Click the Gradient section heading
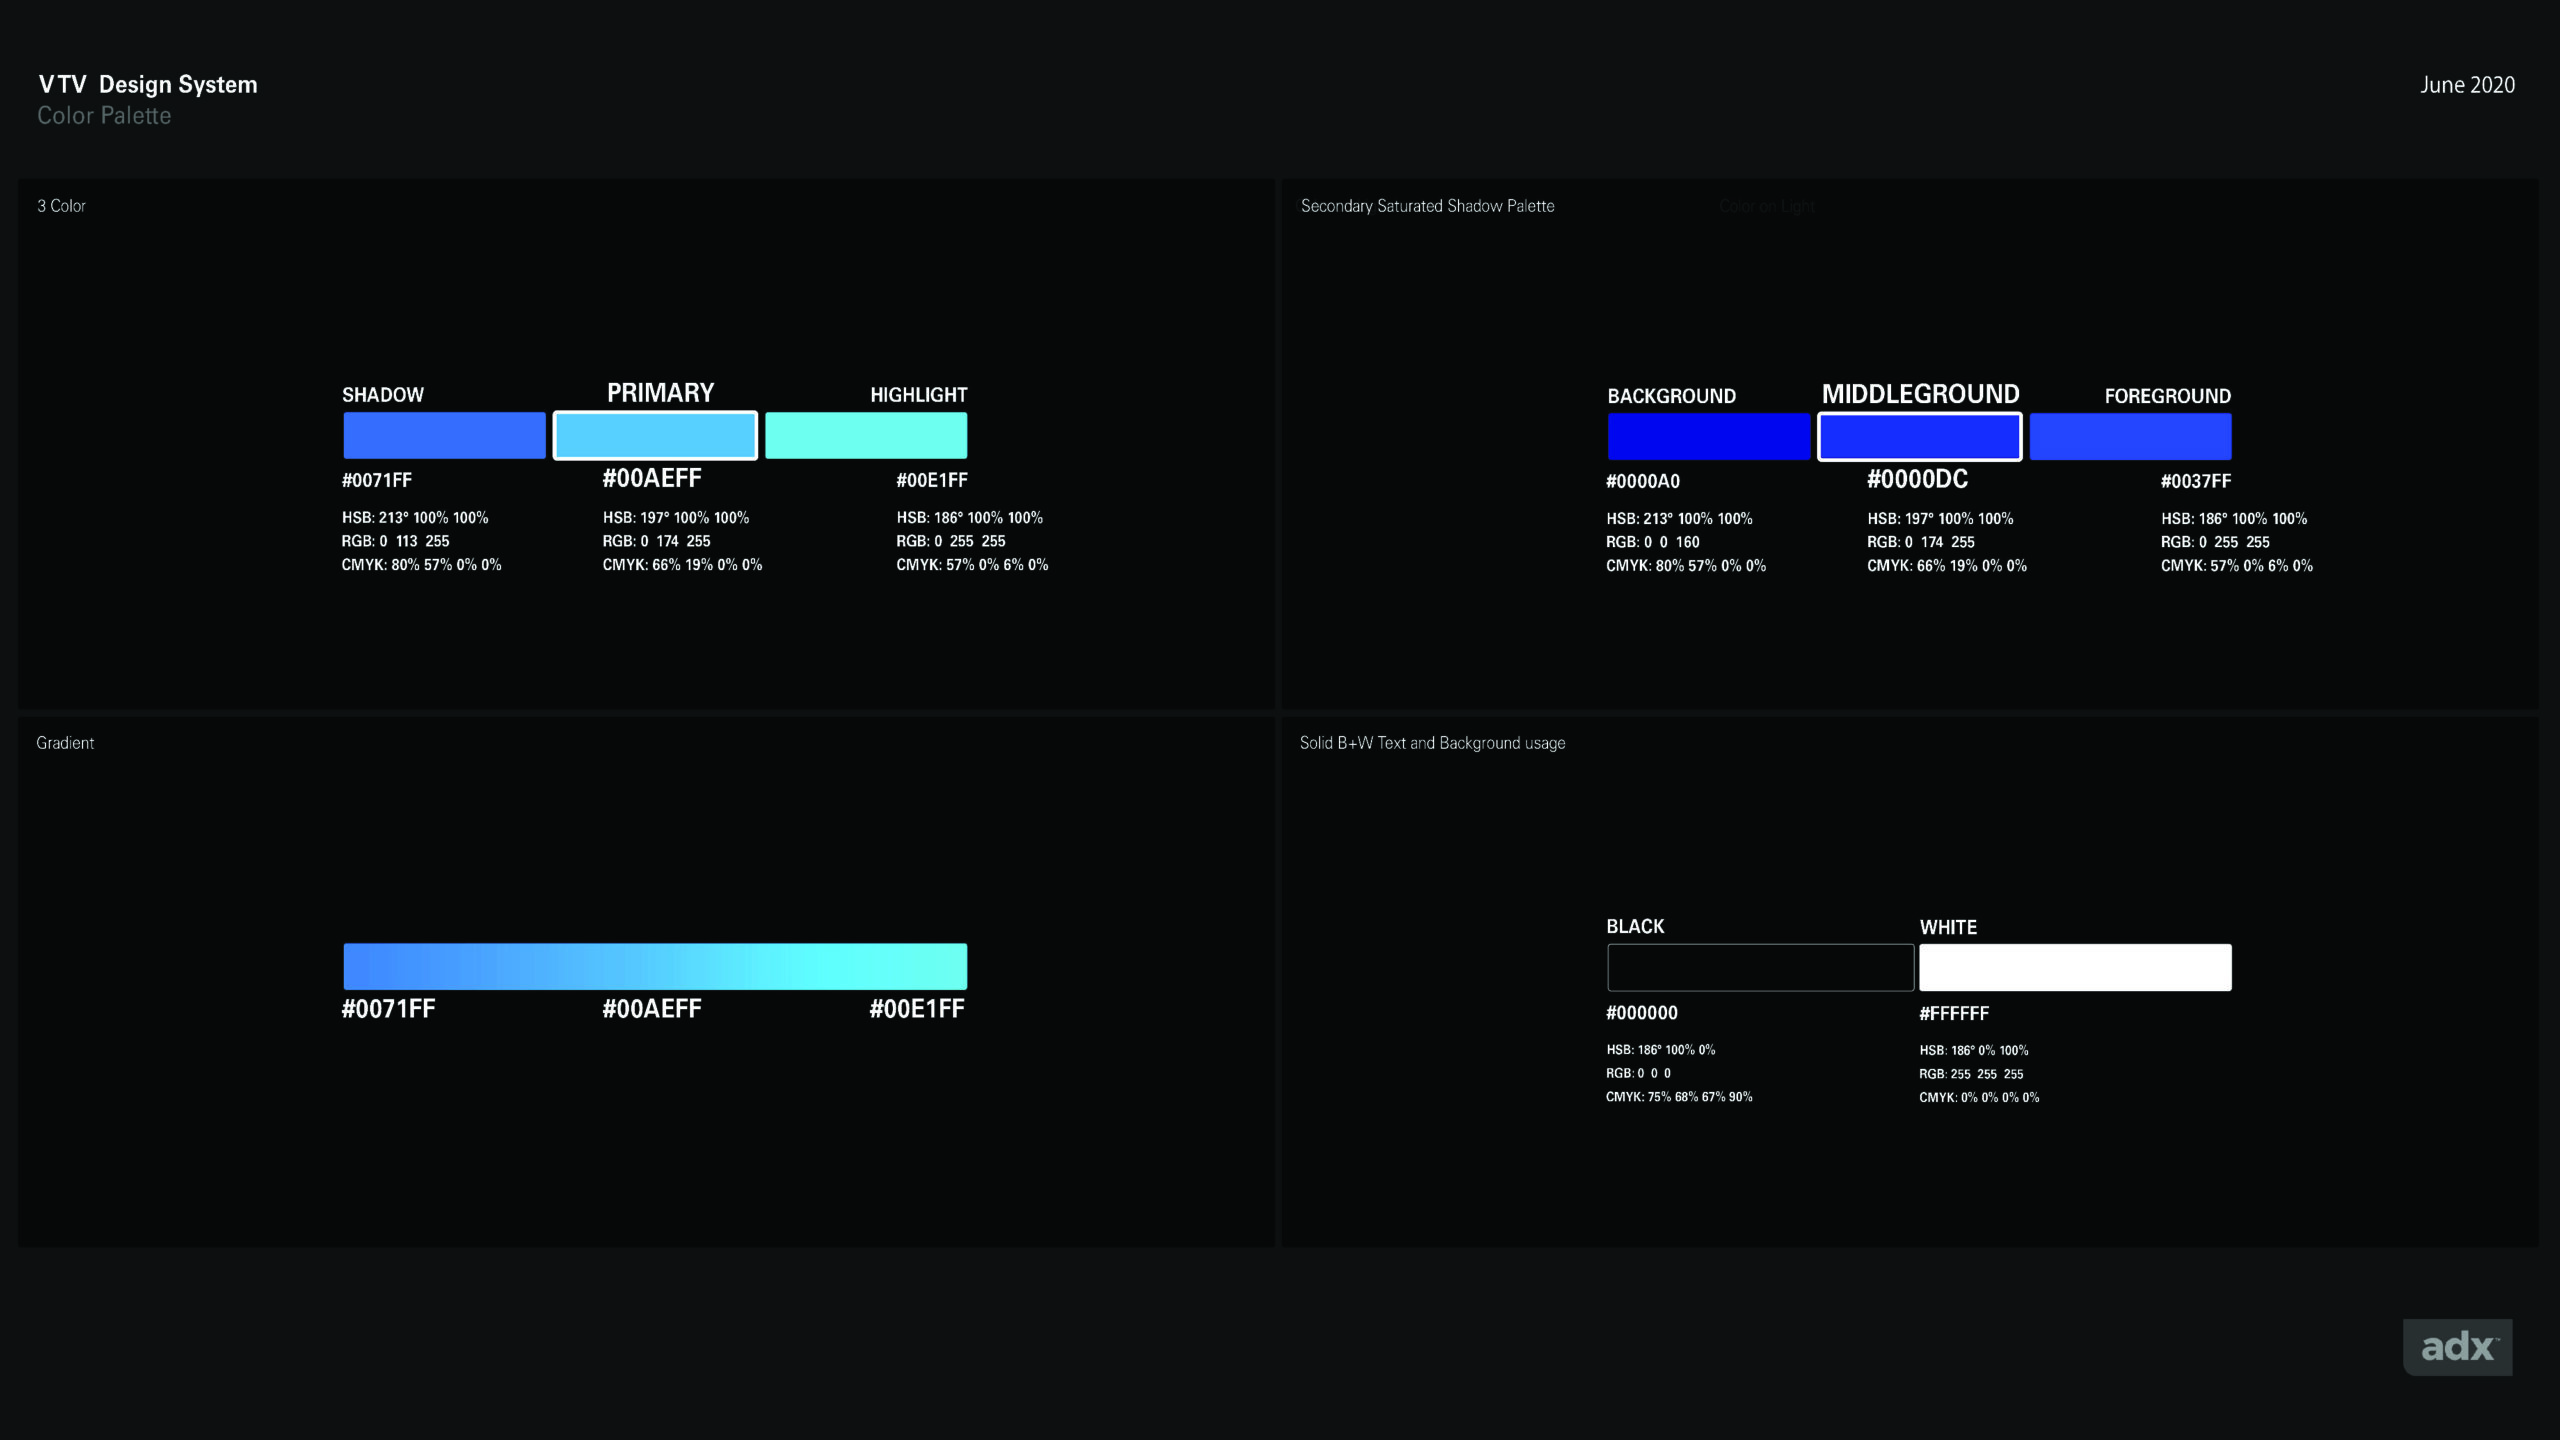This screenshot has width=2560, height=1440. click(65, 743)
